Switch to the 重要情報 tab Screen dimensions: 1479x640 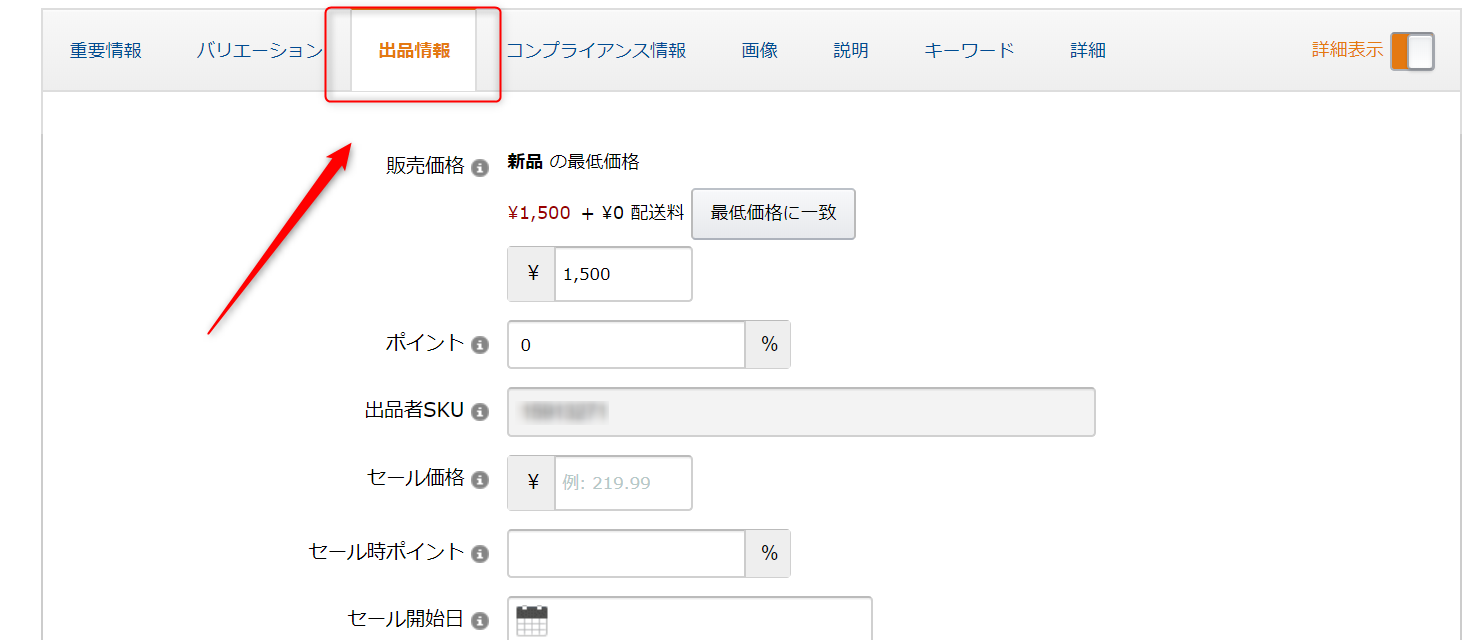[x=106, y=51]
